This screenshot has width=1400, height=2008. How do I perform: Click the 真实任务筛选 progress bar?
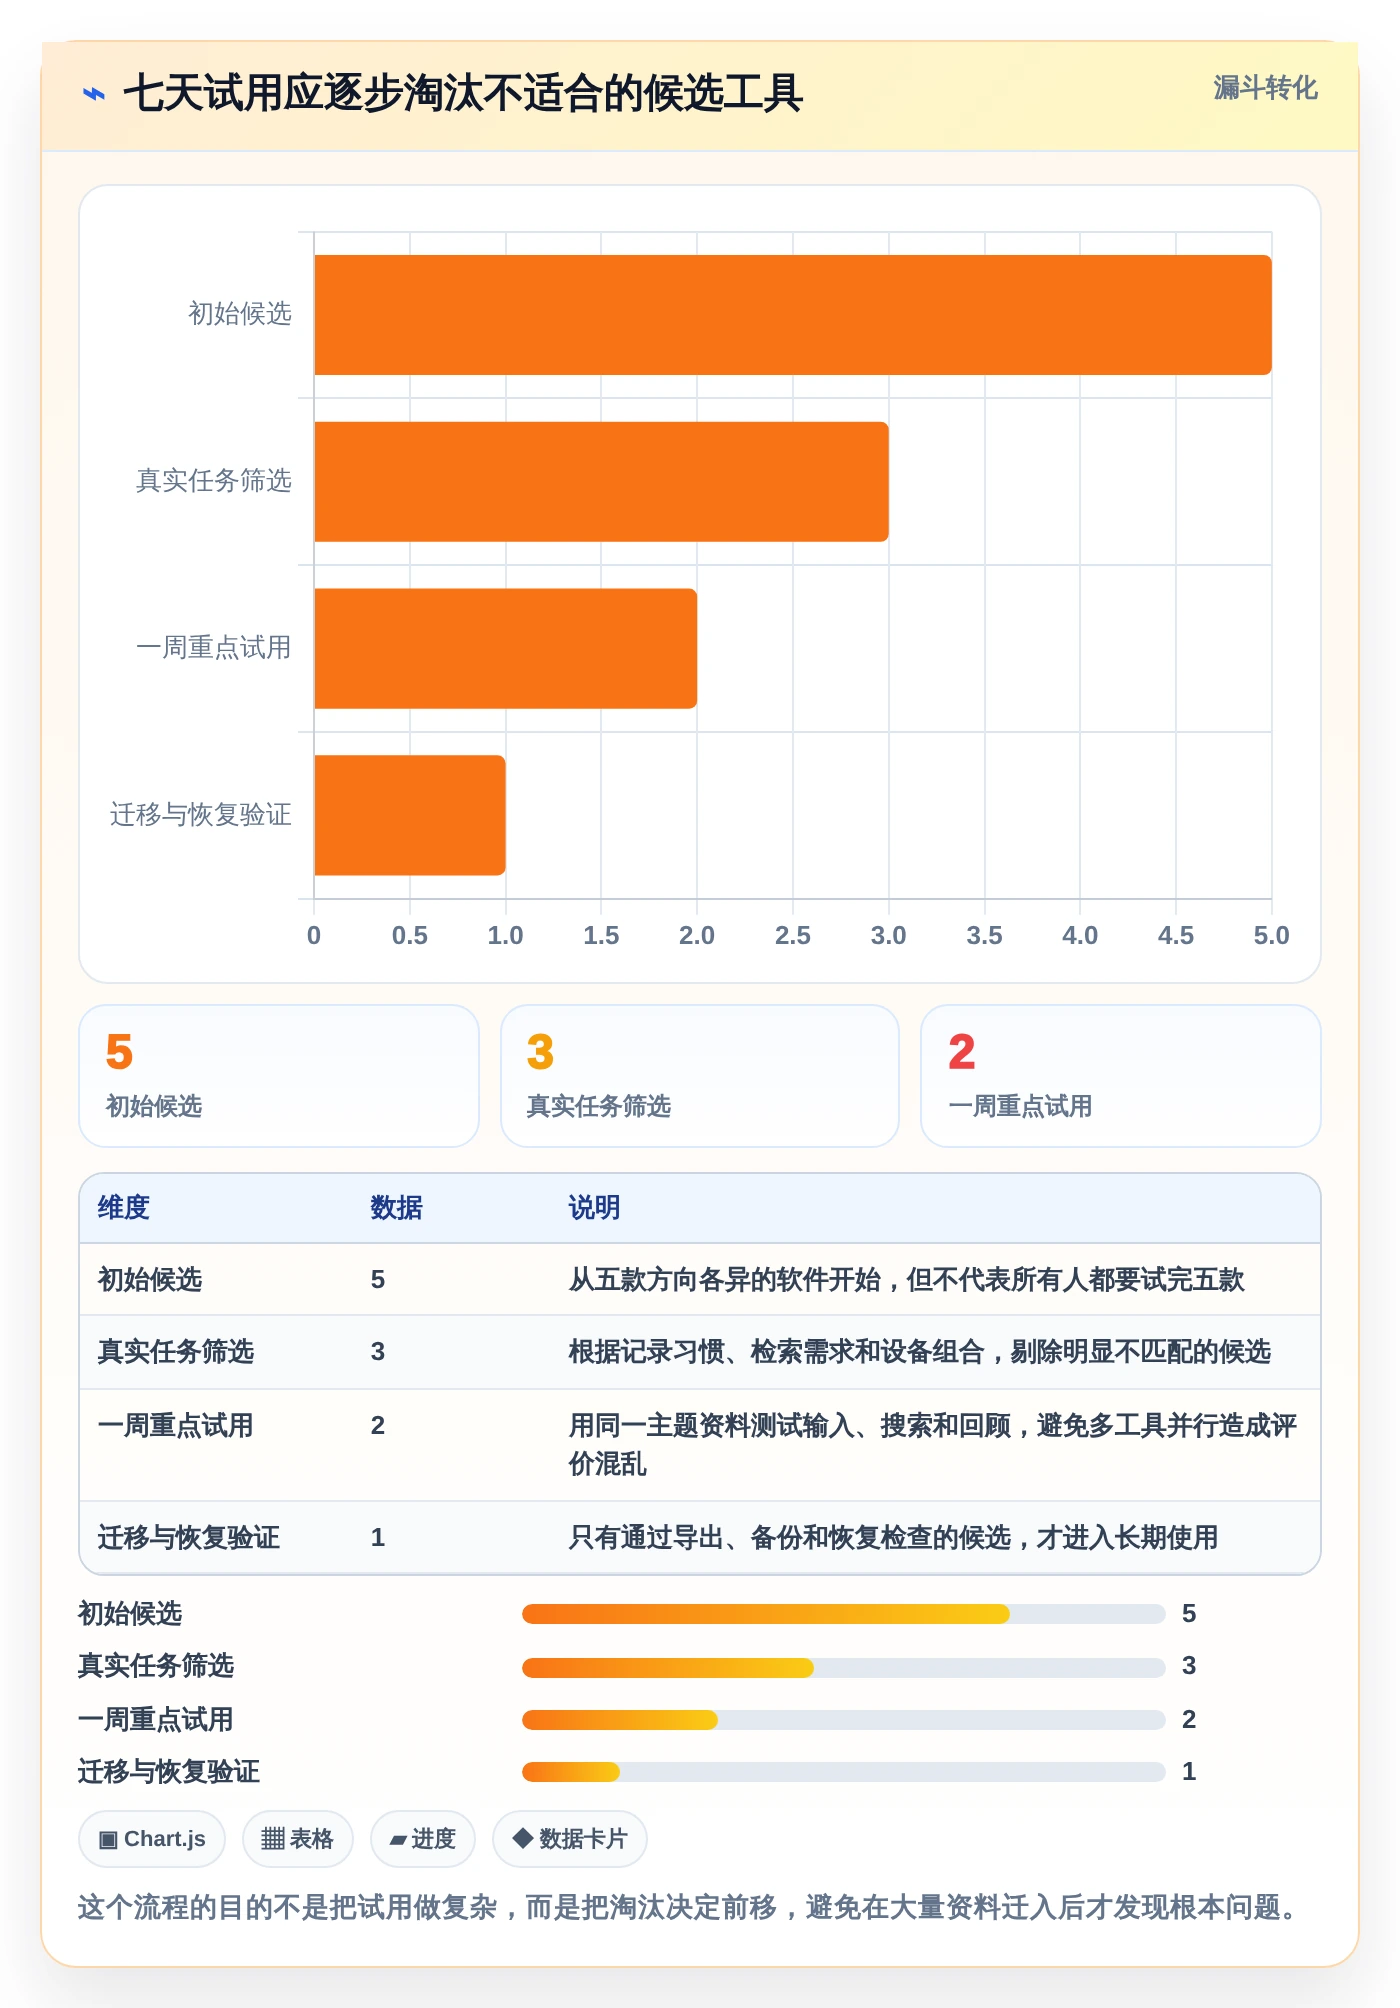844,1667
